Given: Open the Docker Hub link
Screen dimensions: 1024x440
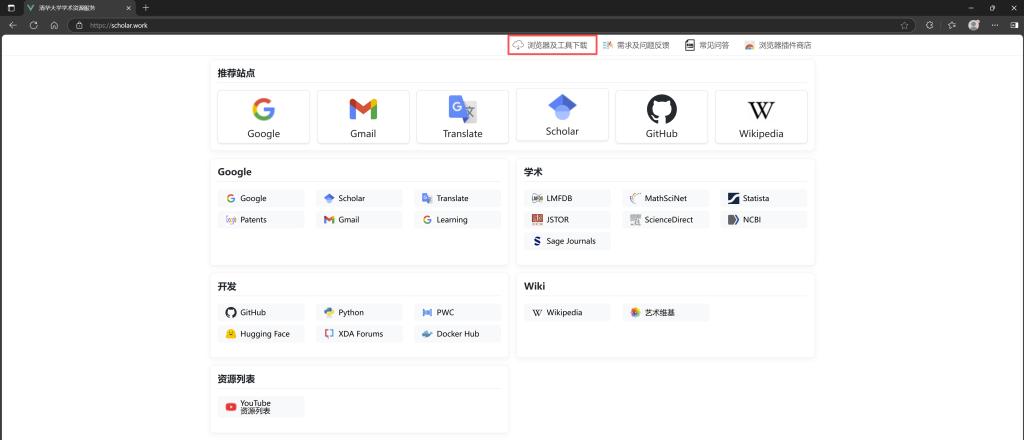Looking at the screenshot, I should click(x=458, y=334).
